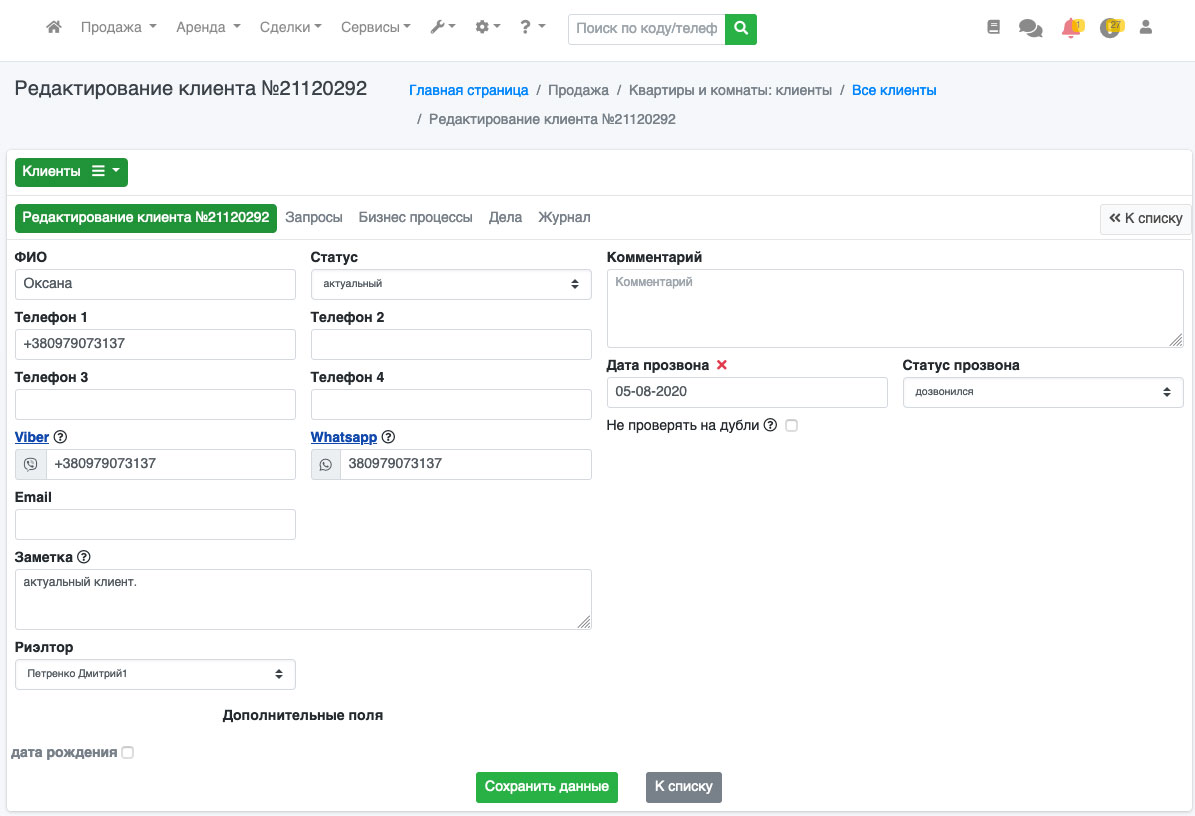Open the book documentation icon
This screenshot has height=816, width=1195.
(x=993, y=28)
